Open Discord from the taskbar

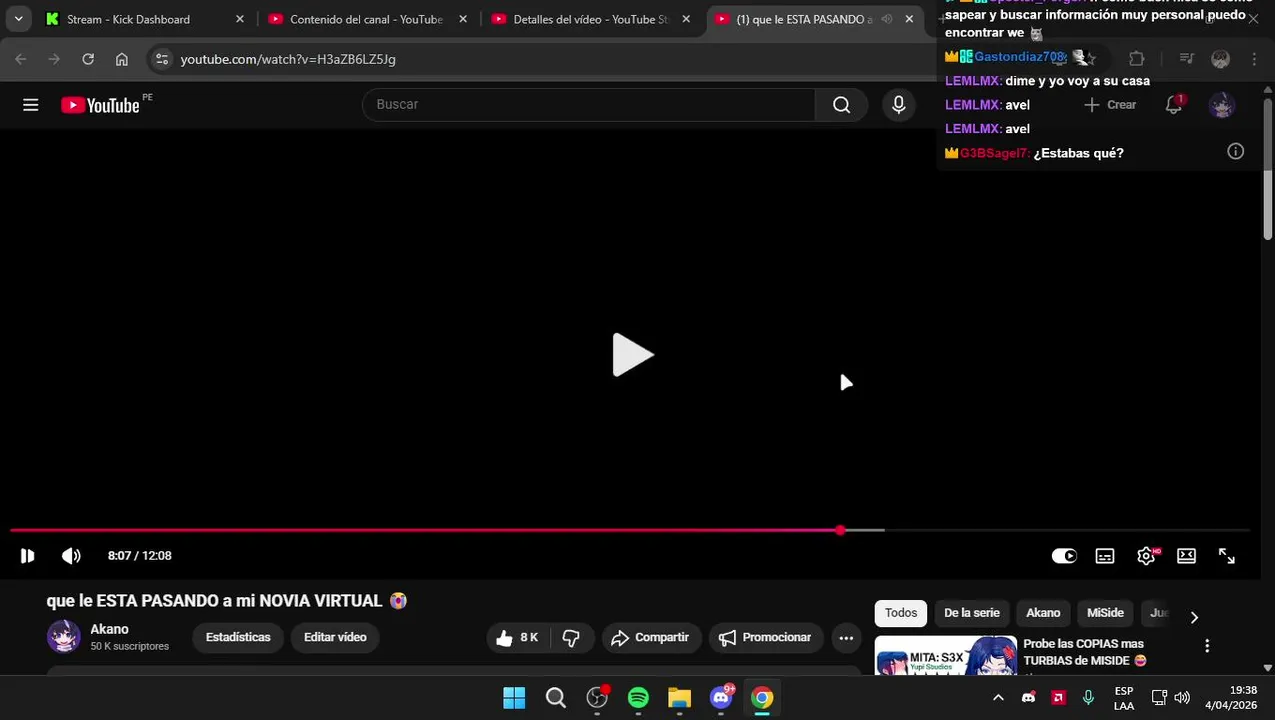click(721, 698)
